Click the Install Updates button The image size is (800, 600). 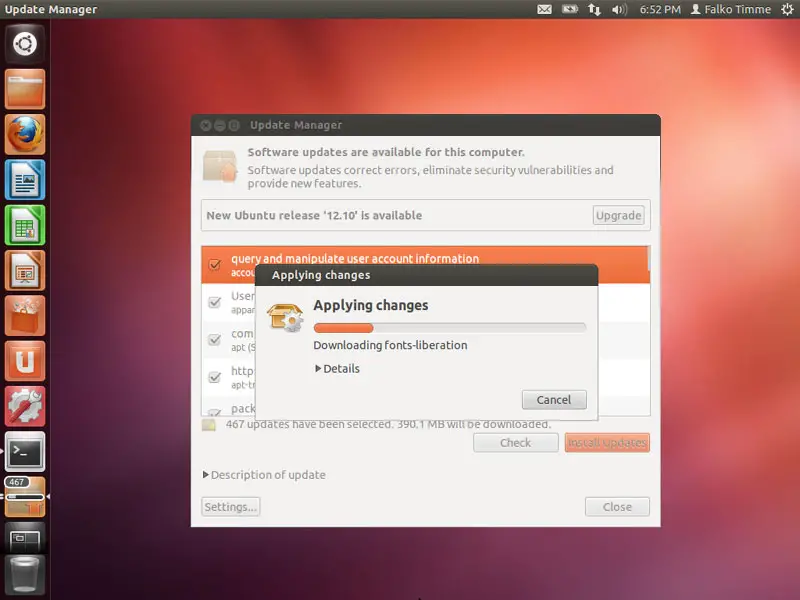(607, 443)
